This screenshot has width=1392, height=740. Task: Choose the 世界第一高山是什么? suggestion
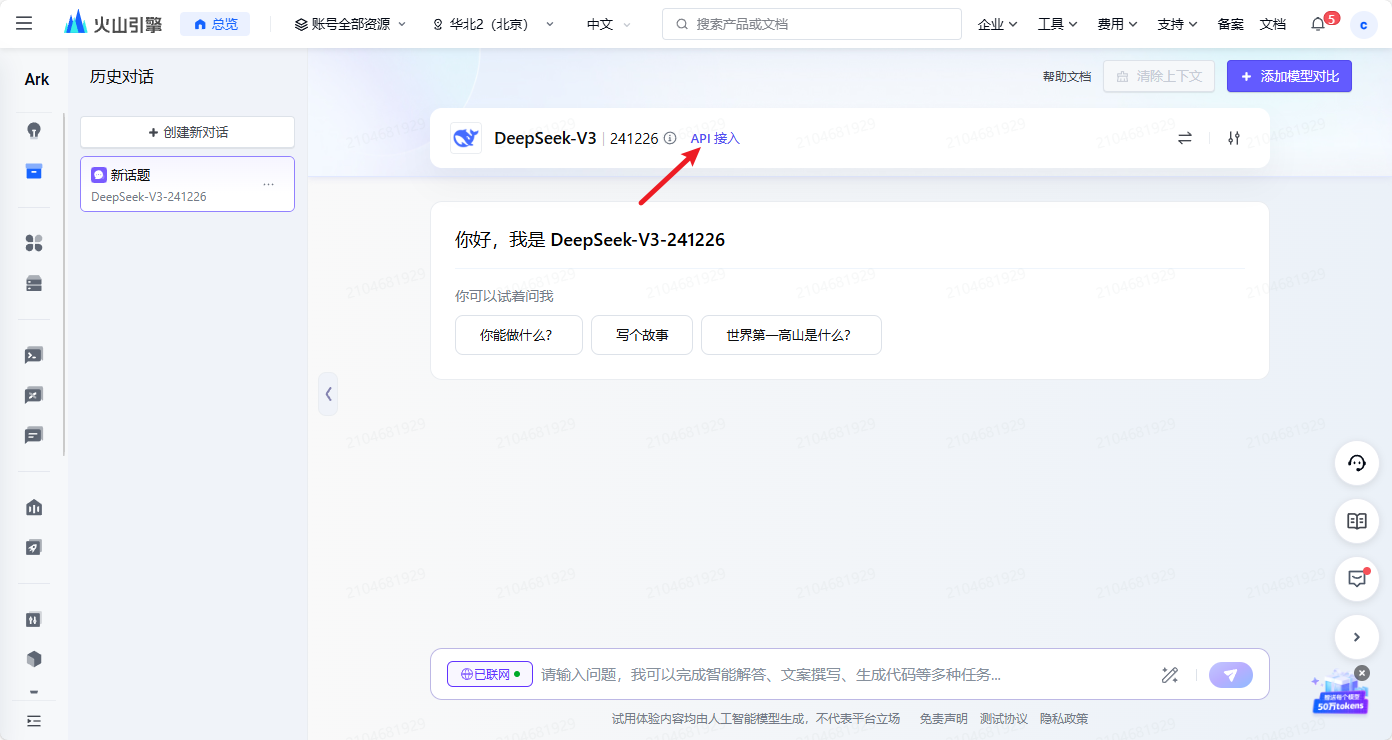pyautogui.click(x=791, y=335)
